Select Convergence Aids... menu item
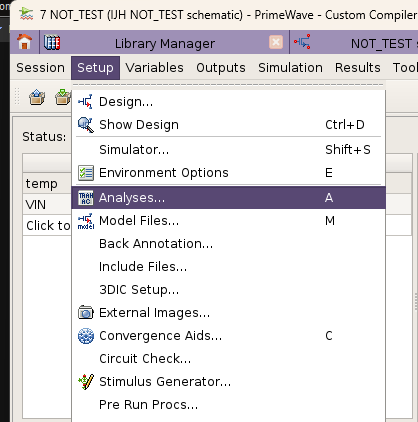Image resolution: width=418 pixels, height=422 pixels. 228,336
